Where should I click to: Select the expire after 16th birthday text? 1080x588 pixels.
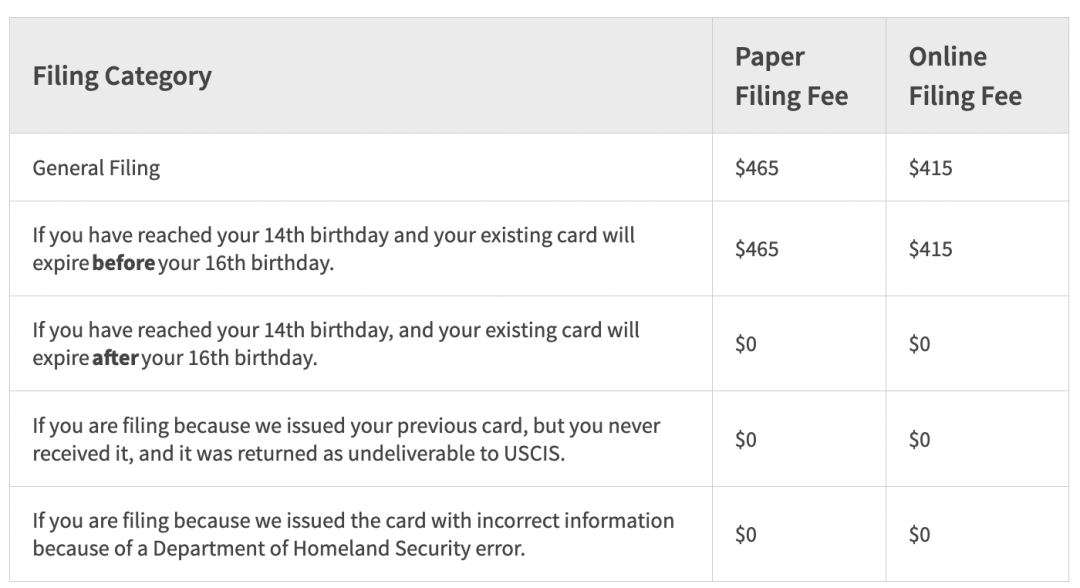[x=336, y=344]
